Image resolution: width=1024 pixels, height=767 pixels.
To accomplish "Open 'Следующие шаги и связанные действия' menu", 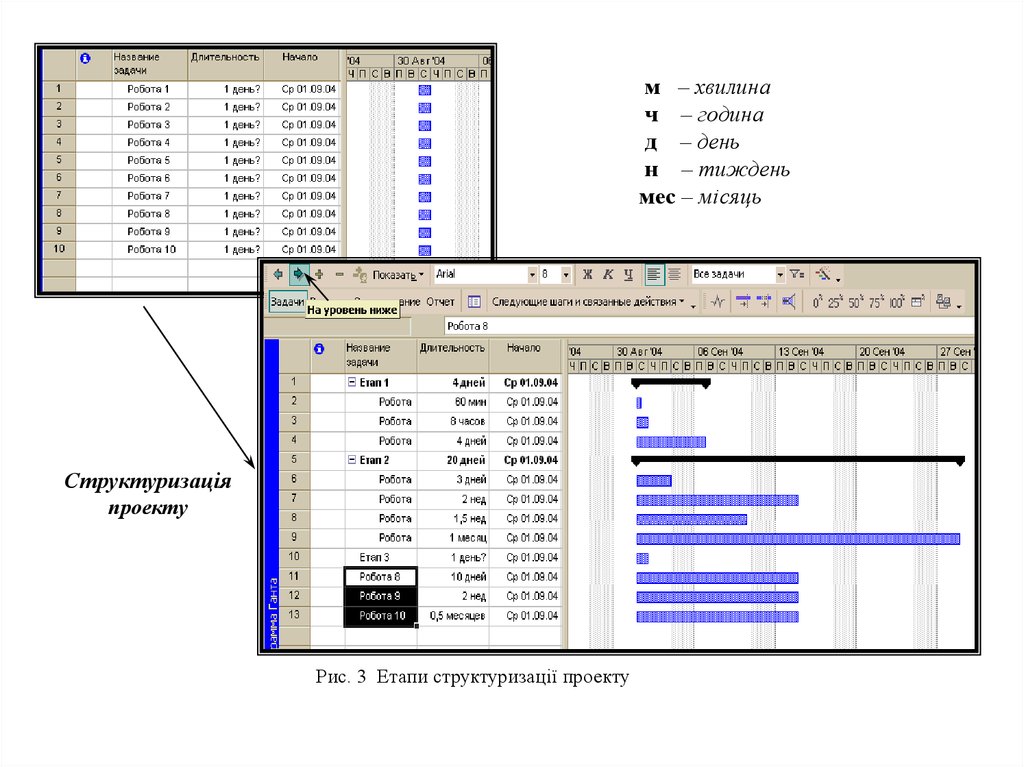I will 589,301.
